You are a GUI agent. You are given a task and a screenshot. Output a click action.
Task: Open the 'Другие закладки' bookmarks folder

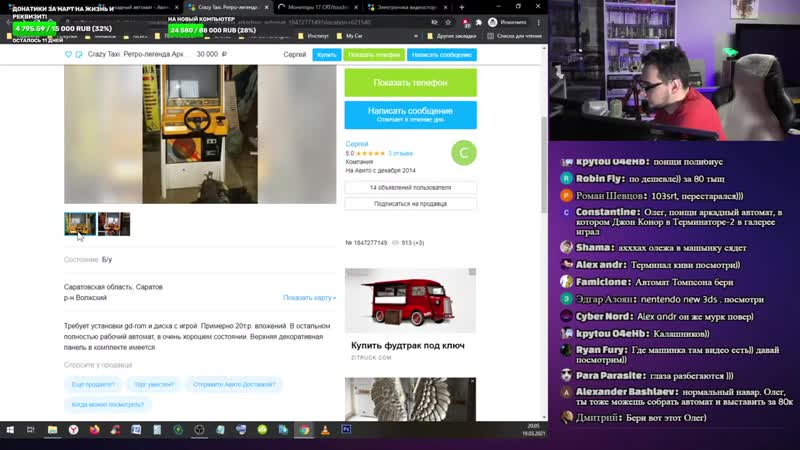(452, 36)
